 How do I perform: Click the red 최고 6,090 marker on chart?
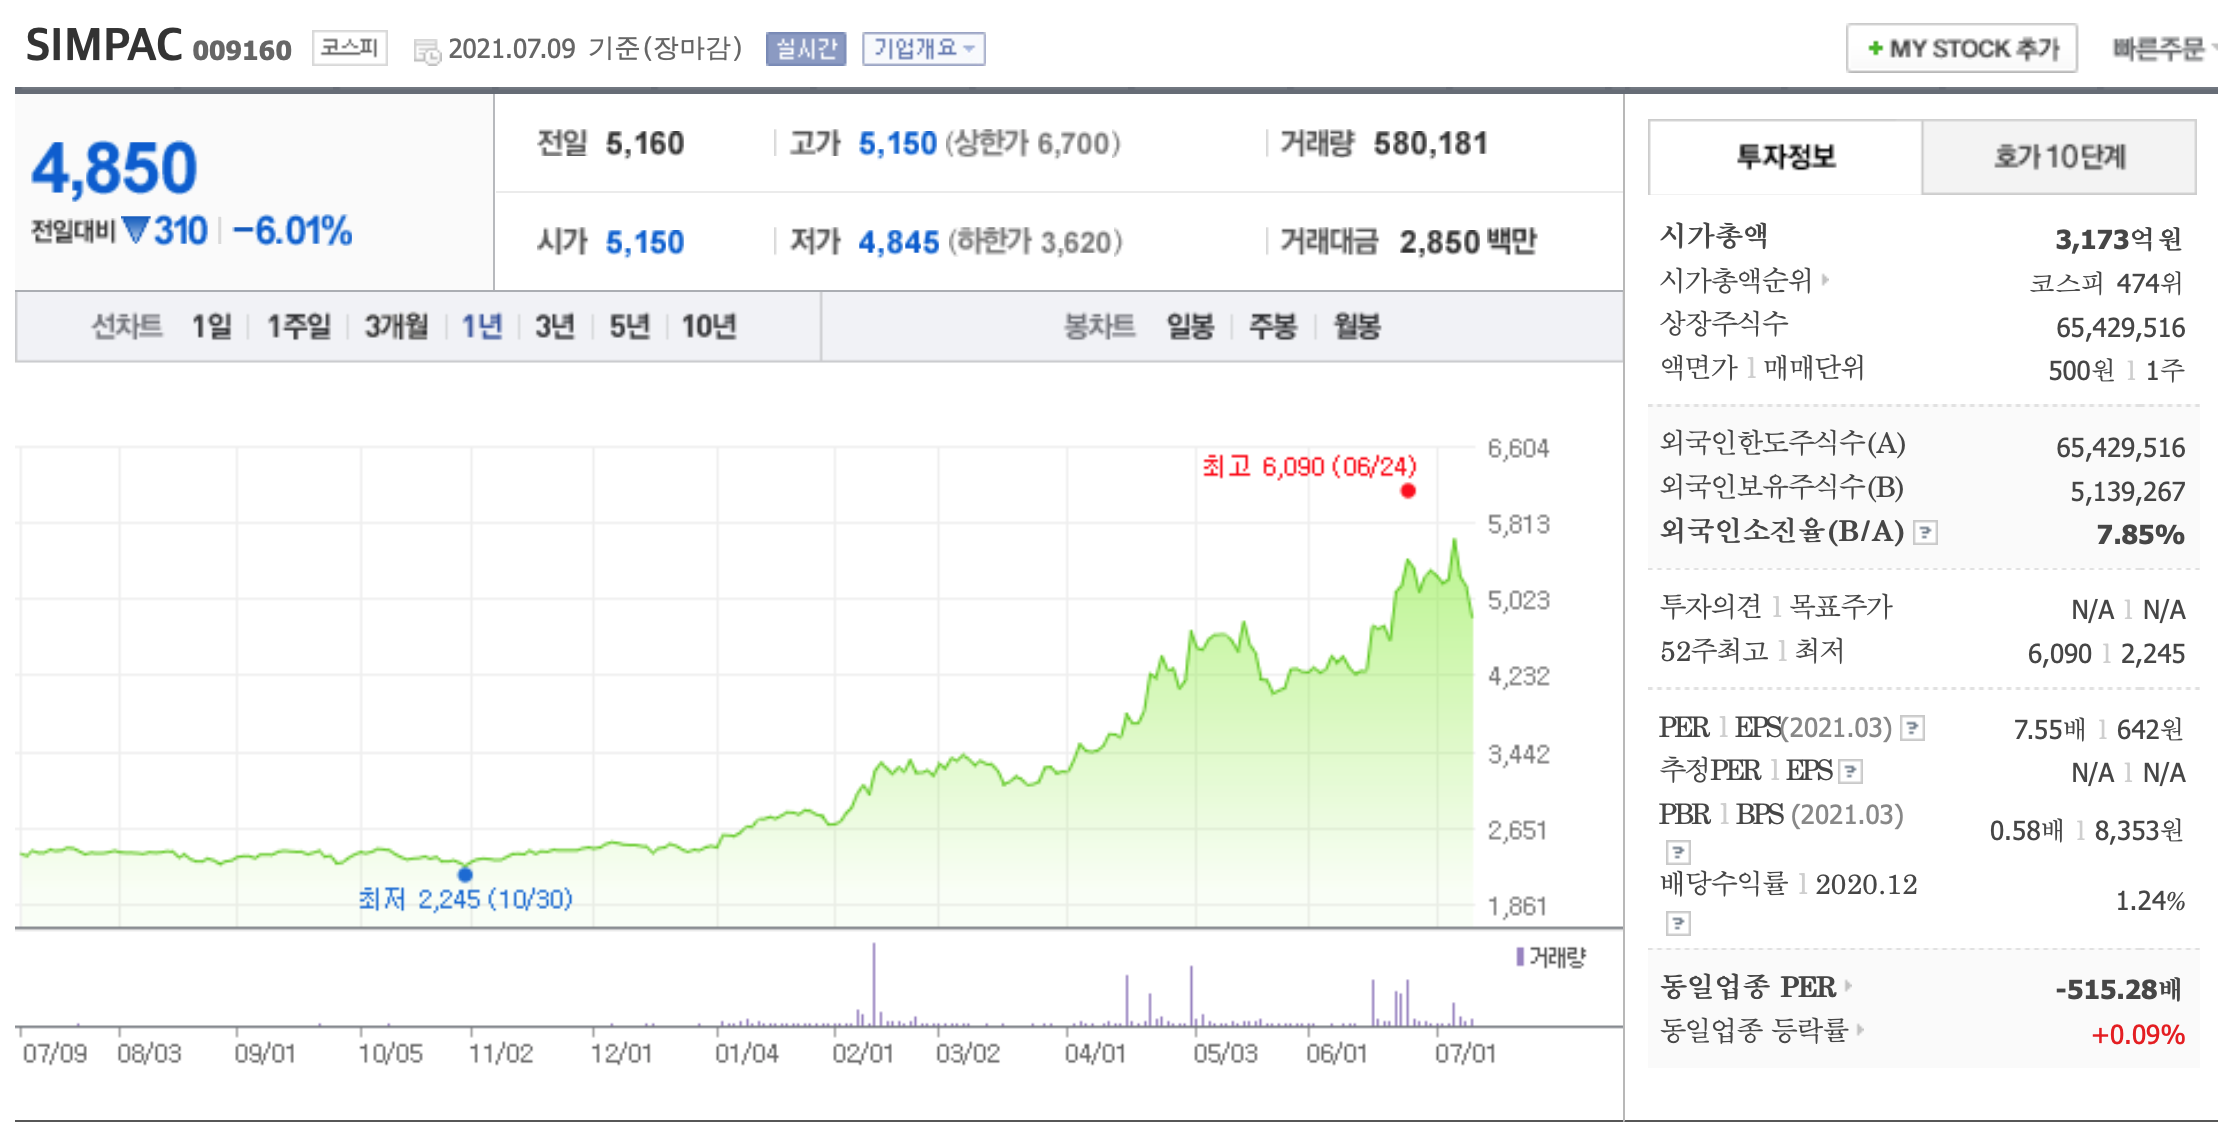pos(1408,490)
